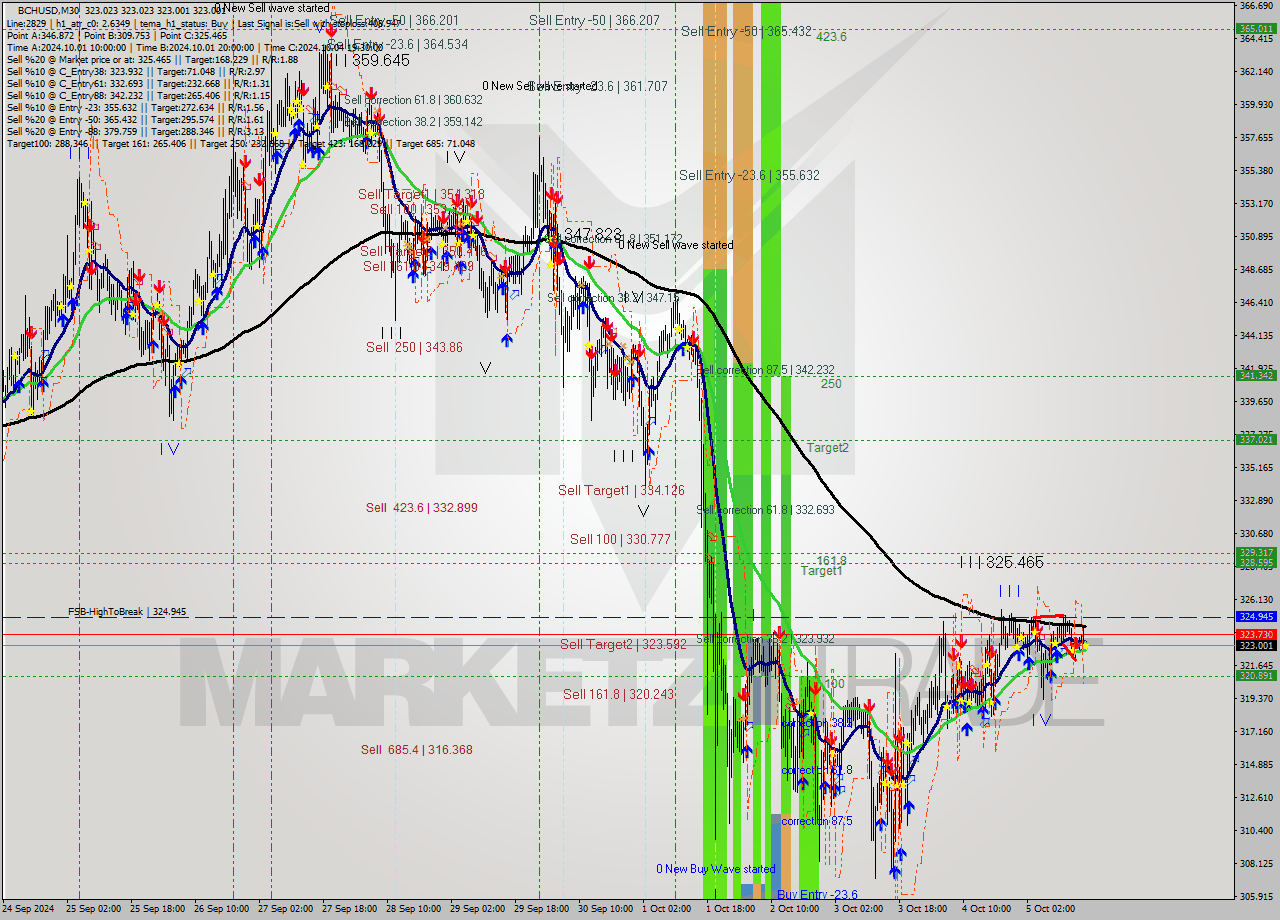Screen dimensions: 1280x920
Task: Select 'Sell 685.4 | 316.368' label
Action: 416,750
